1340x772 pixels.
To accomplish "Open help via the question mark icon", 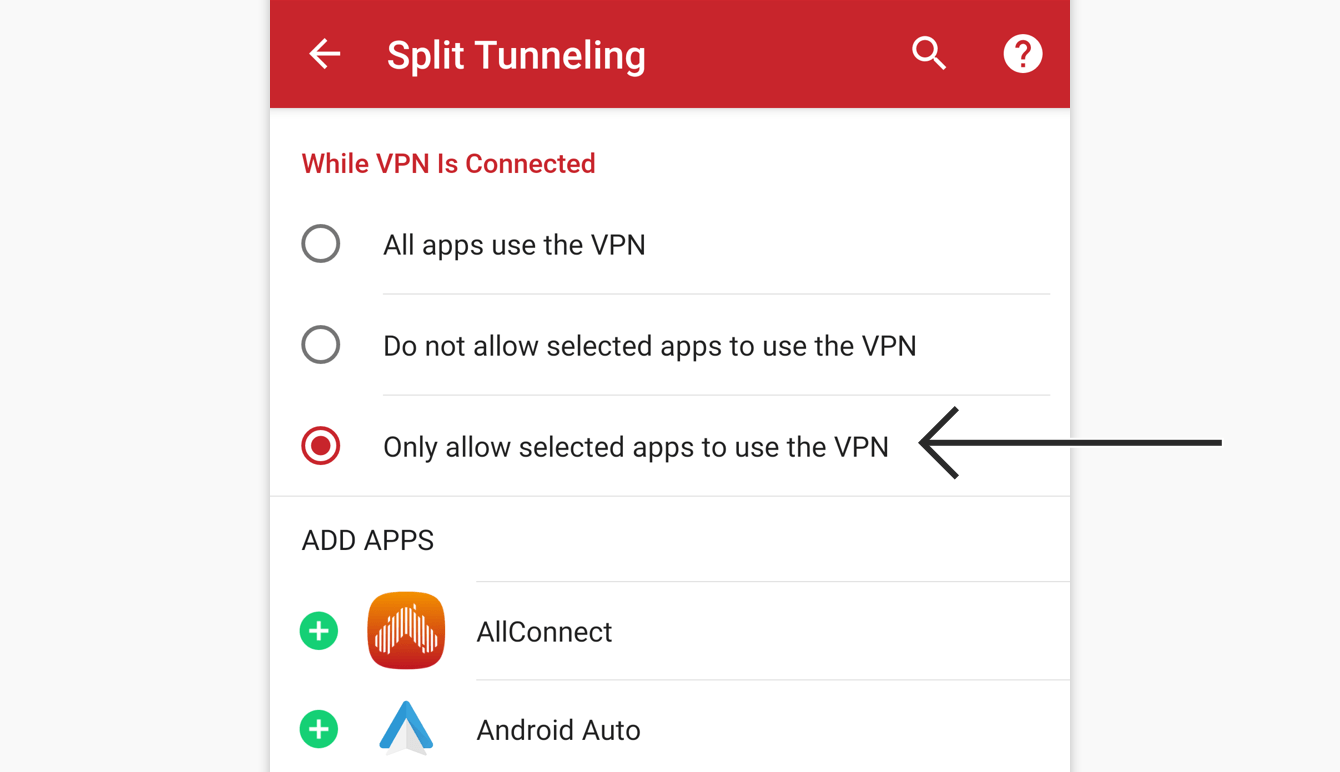I will click(x=1023, y=54).
